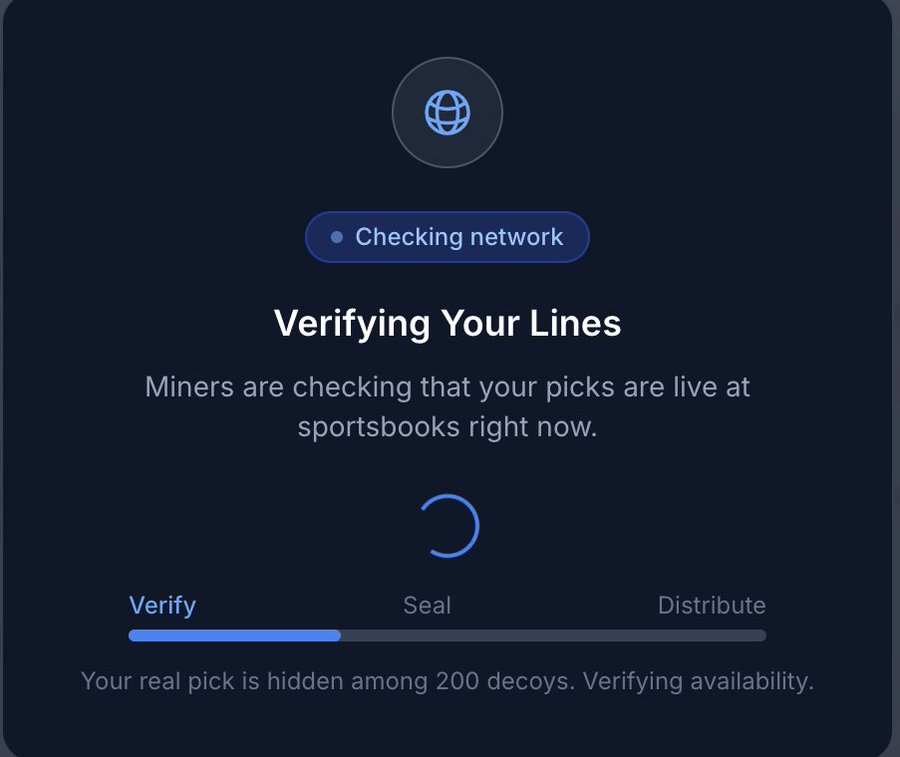The width and height of the screenshot is (900, 757).
Task: Click the filled blue portion of the progress bar
Action: pyautogui.click(x=235, y=635)
